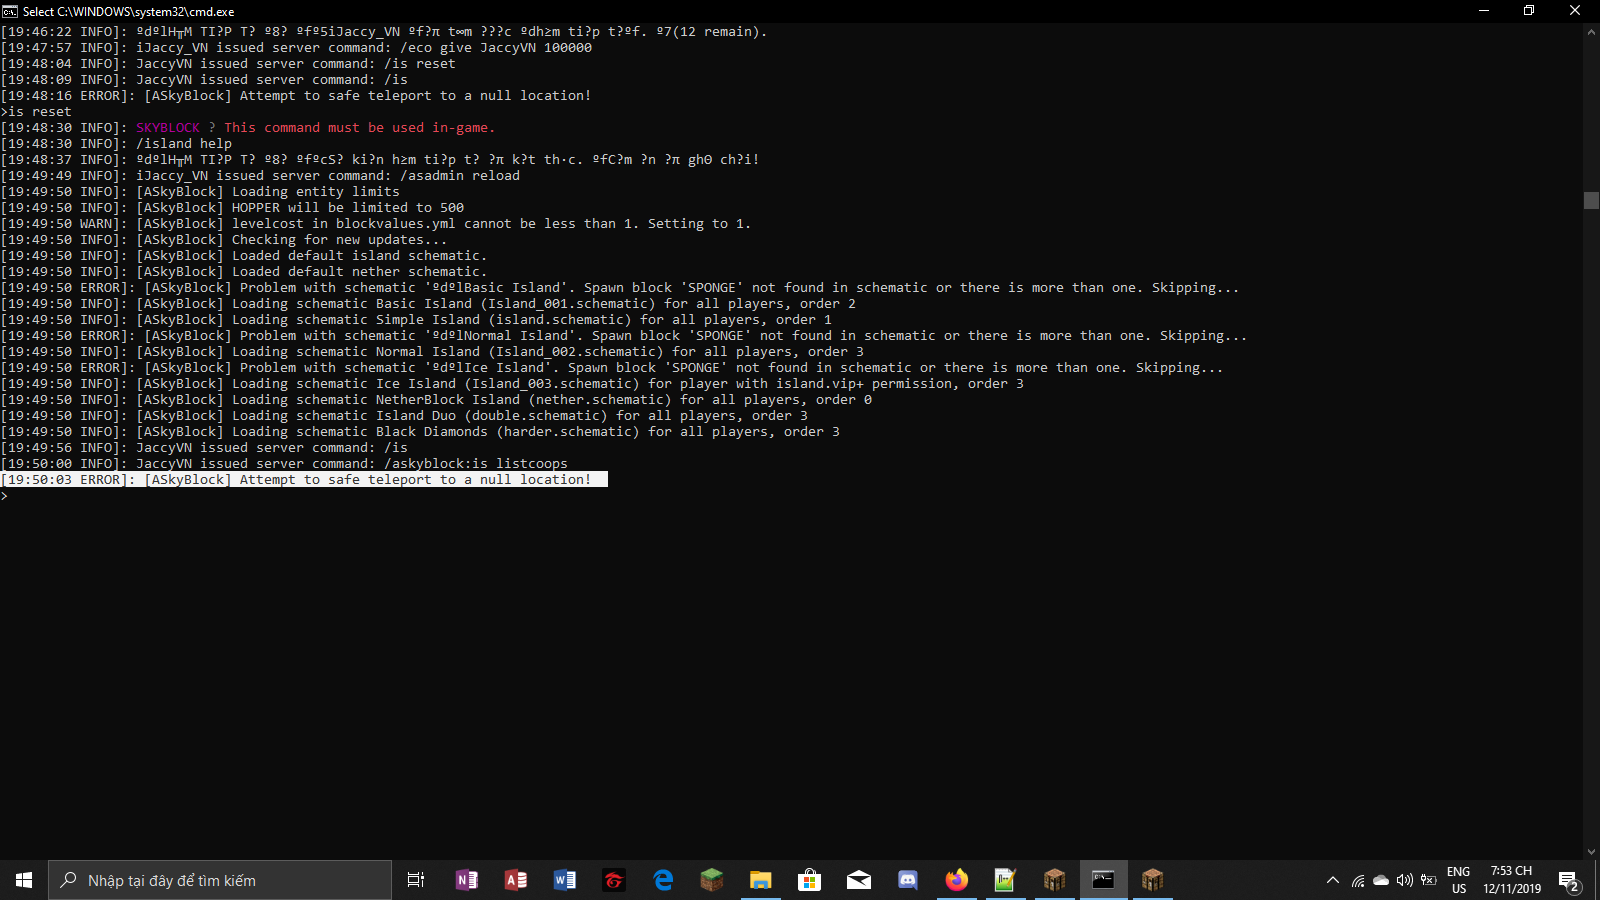Launch Microsoft Word from the taskbar
The width and height of the screenshot is (1600, 900).
coord(564,880)
